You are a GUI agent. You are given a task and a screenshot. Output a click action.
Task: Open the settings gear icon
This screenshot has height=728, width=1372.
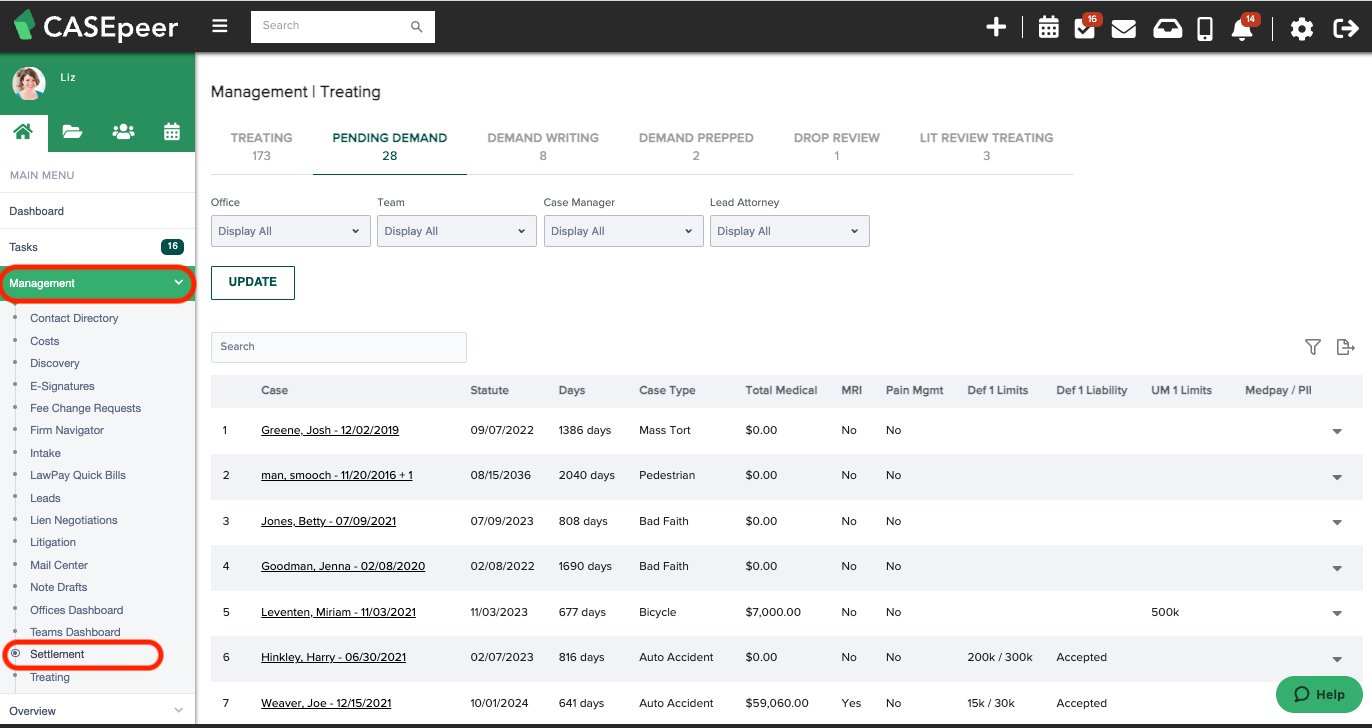pos(1301,29)
